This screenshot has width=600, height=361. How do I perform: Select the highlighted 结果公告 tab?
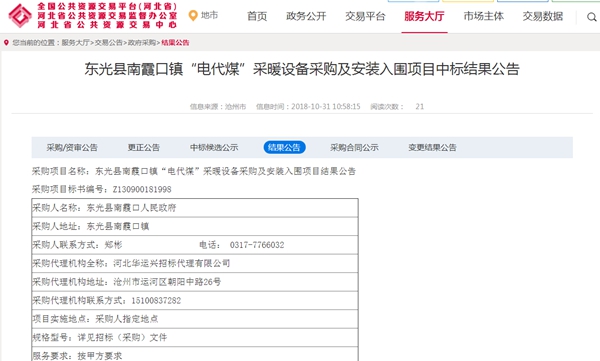click(284, 147)
